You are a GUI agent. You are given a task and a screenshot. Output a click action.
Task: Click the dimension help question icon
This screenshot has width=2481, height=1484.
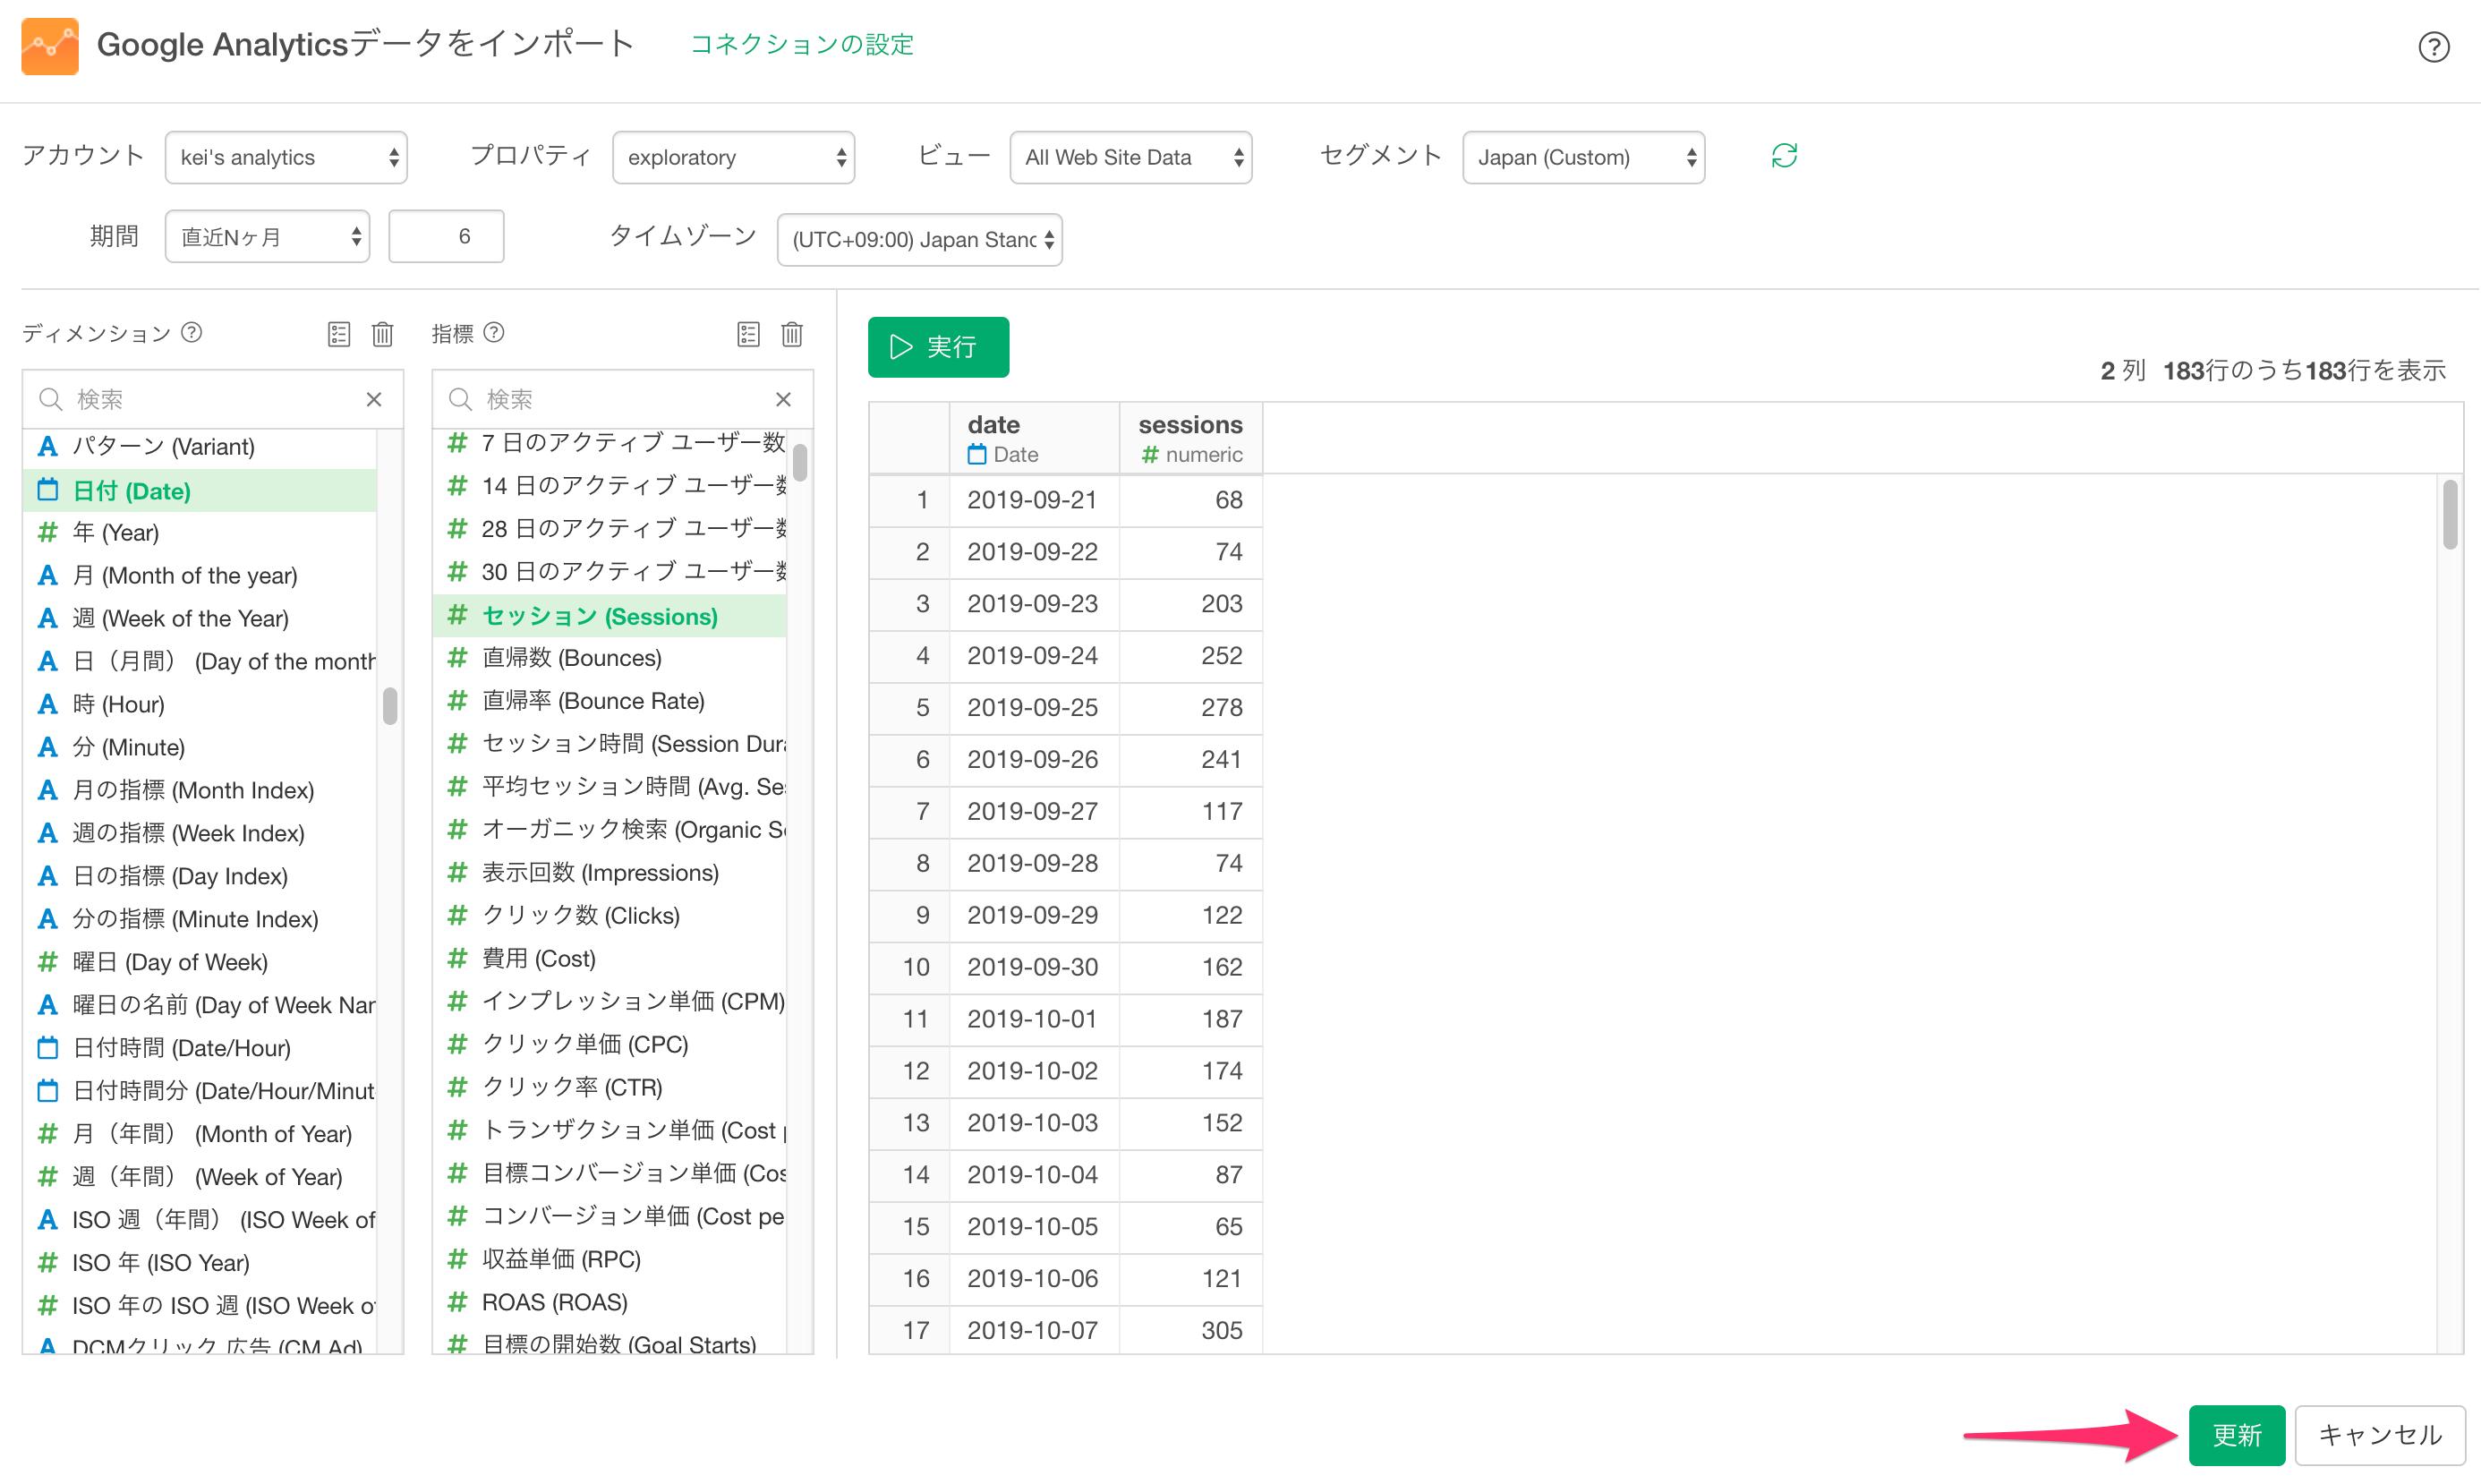[x=192, y=332]
